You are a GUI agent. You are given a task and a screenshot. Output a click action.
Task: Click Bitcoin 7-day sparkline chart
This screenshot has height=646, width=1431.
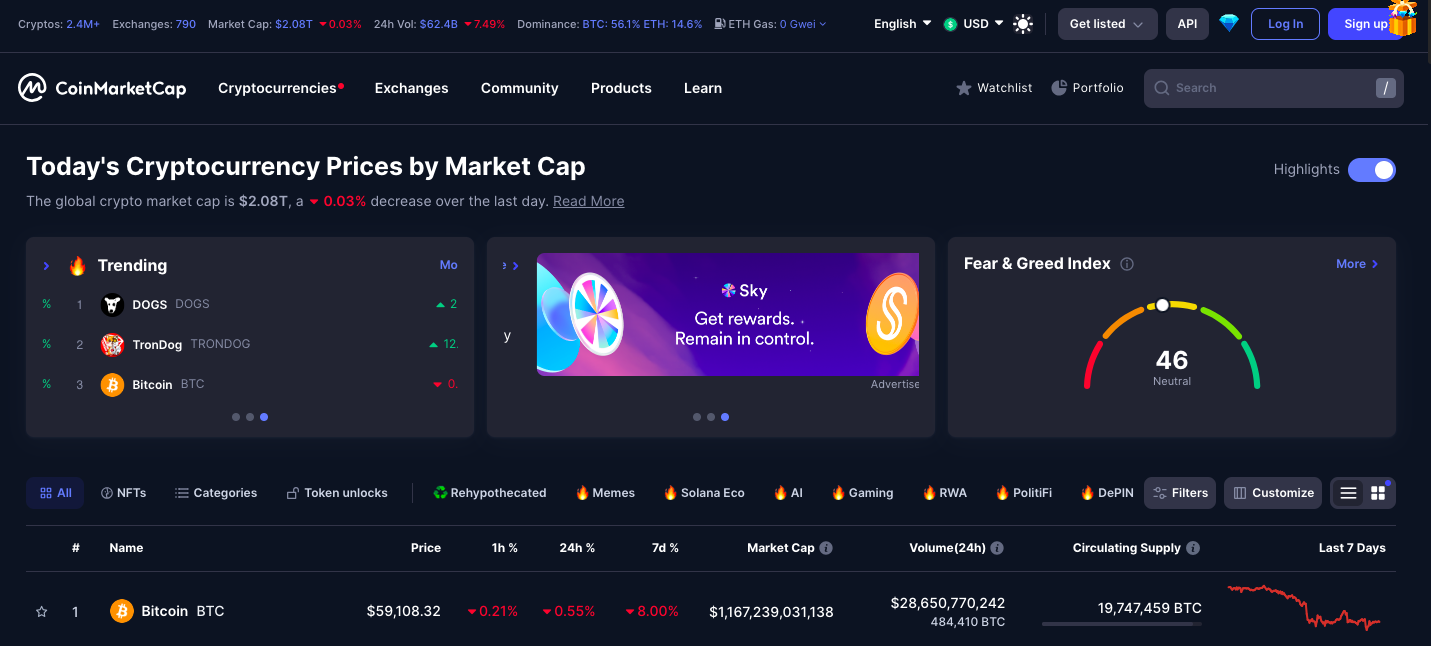1304,607
